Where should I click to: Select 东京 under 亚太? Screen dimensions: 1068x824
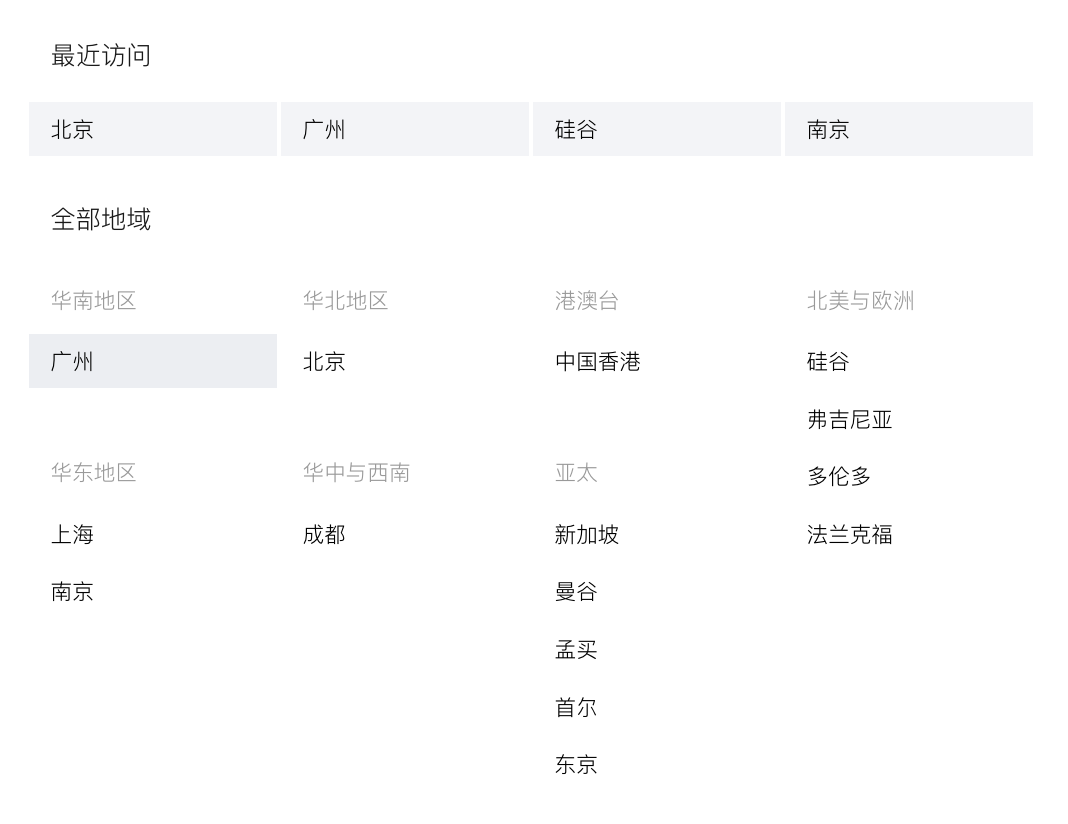577,764
